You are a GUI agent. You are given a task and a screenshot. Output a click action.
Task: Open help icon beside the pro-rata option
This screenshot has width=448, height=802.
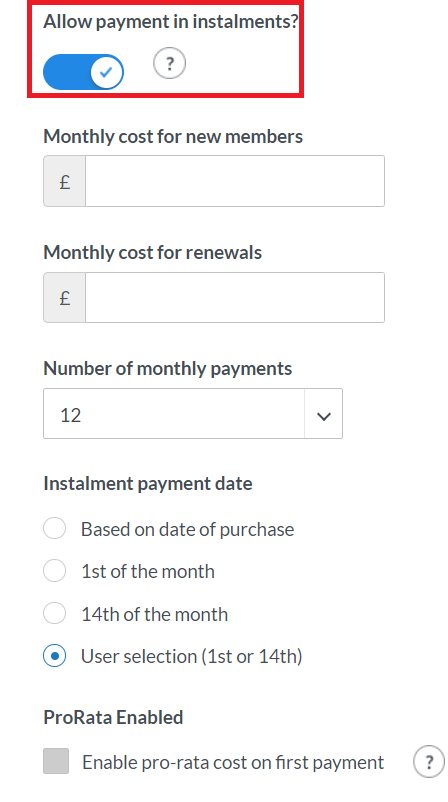pos(429,762)
